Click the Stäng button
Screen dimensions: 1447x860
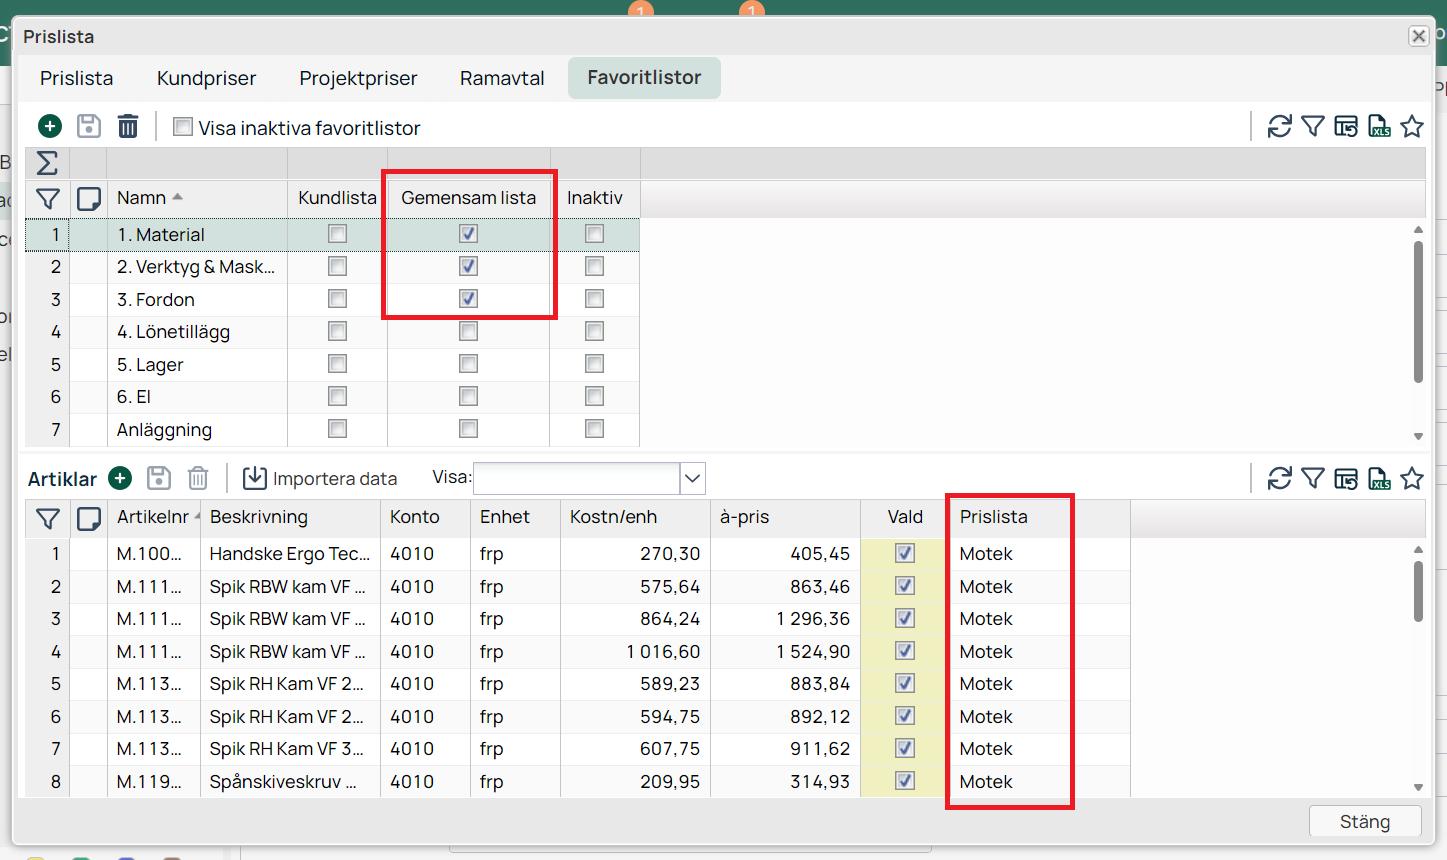click(1364, 821)
